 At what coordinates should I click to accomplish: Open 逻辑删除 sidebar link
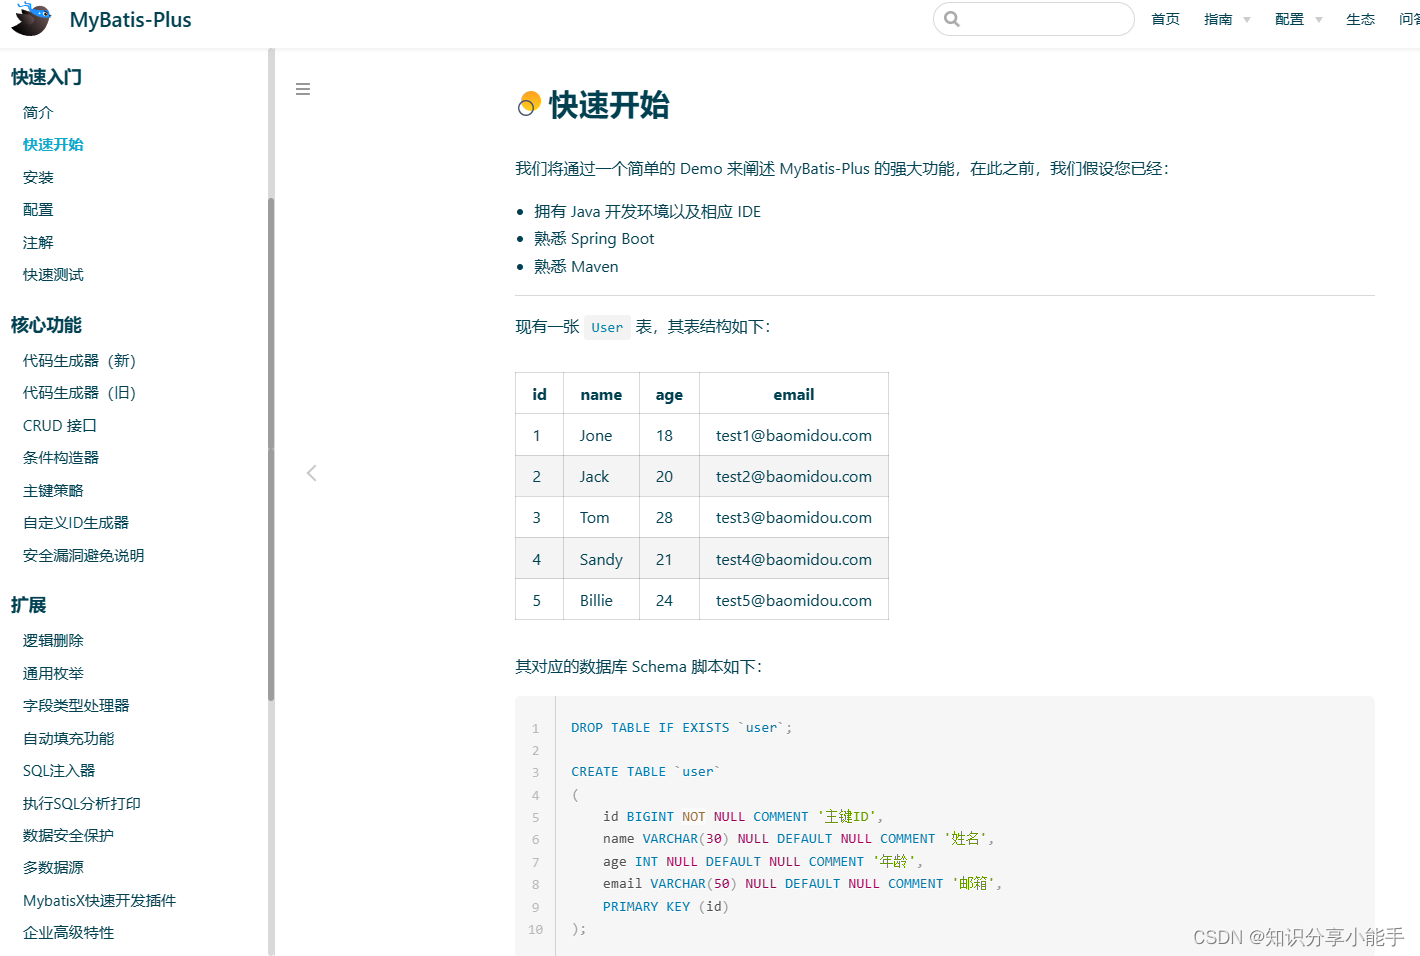[53, 640]
